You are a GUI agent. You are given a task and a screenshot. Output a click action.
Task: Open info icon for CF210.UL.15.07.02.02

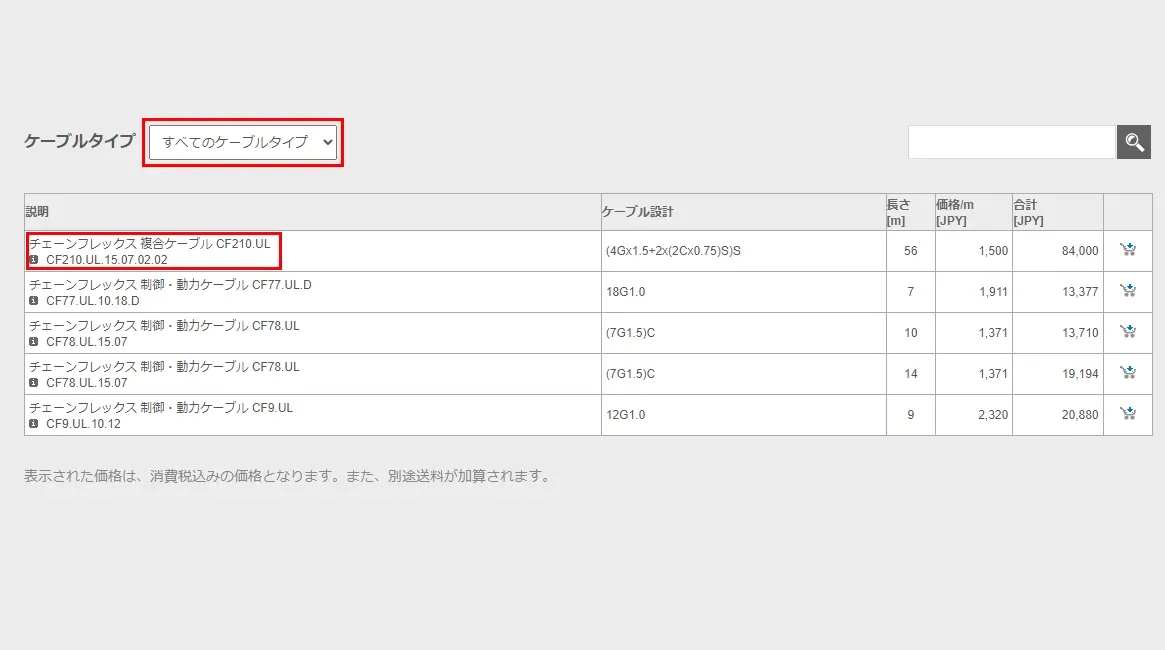[33, 260]
